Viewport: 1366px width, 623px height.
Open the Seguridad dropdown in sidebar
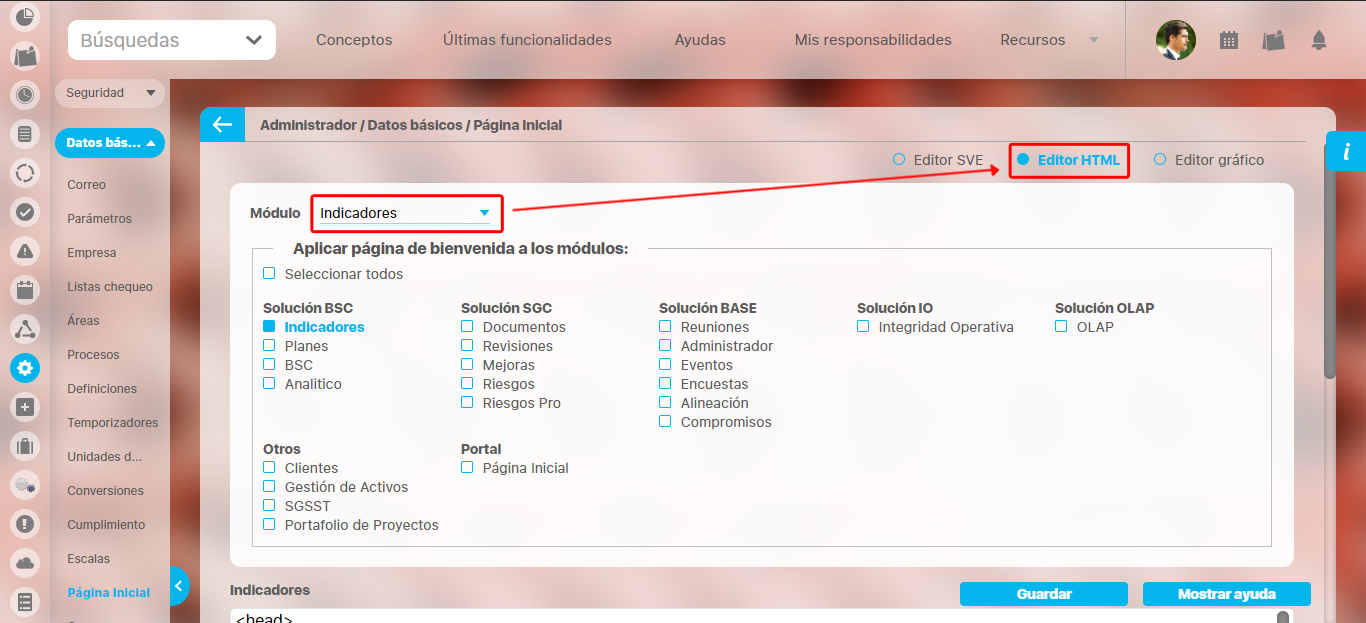click(109, 93)
